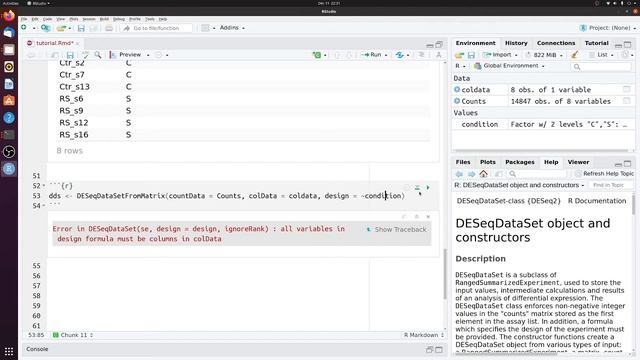Open the Global Environment dropdown

point(509,66)
